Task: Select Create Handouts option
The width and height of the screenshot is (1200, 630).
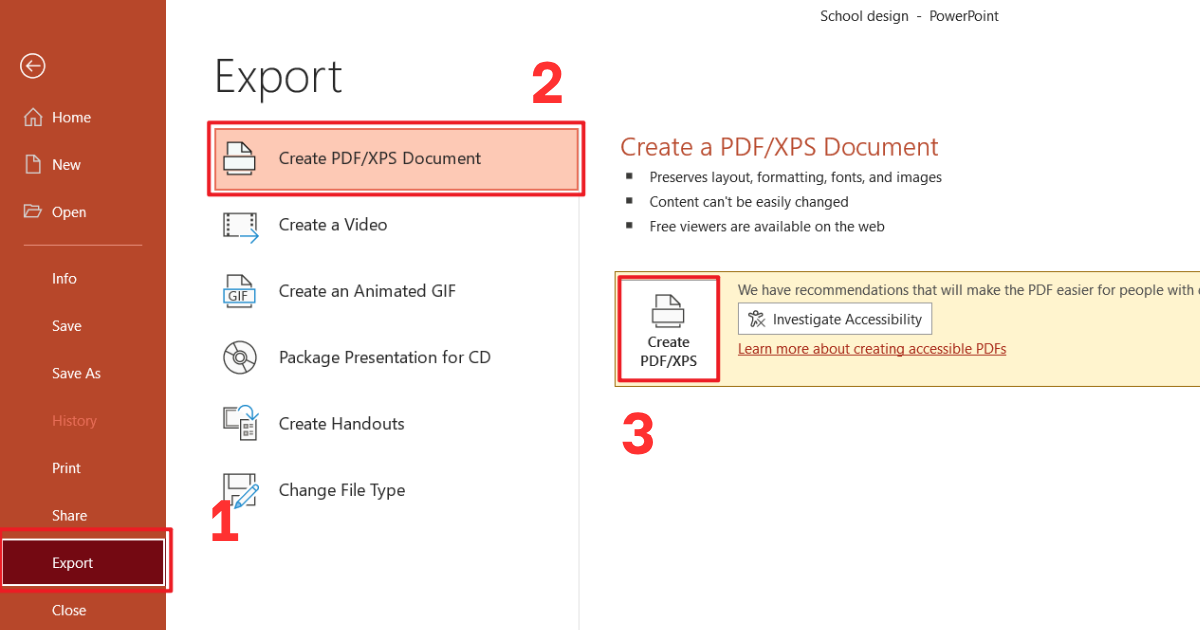Action: [396, 423]
